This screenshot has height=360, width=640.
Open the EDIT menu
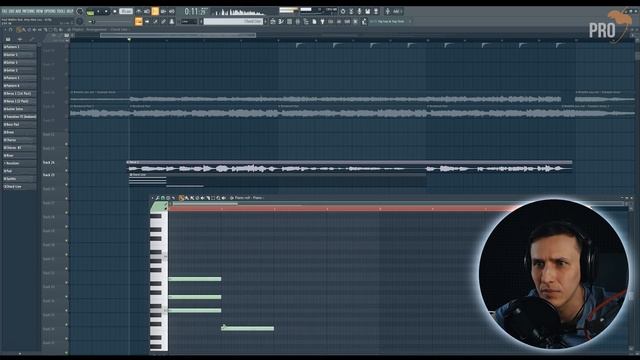11,11
